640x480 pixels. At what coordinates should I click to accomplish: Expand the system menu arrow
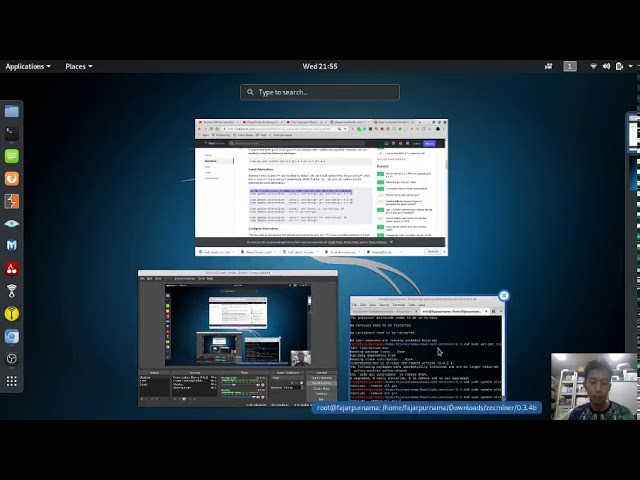coord(631,66)
